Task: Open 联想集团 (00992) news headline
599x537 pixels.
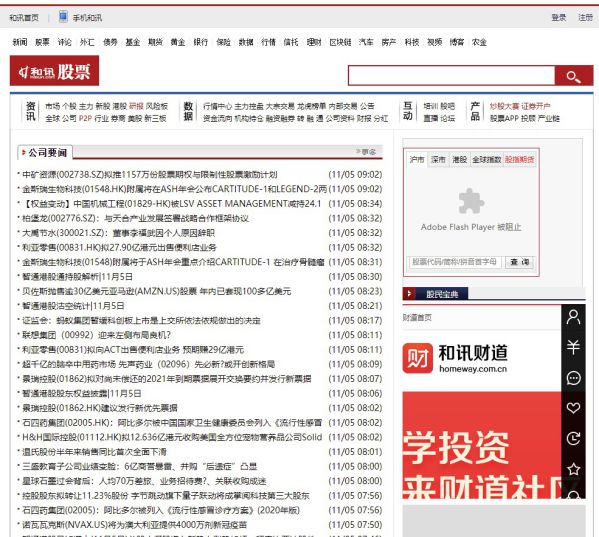Action: tap(96, 335)
